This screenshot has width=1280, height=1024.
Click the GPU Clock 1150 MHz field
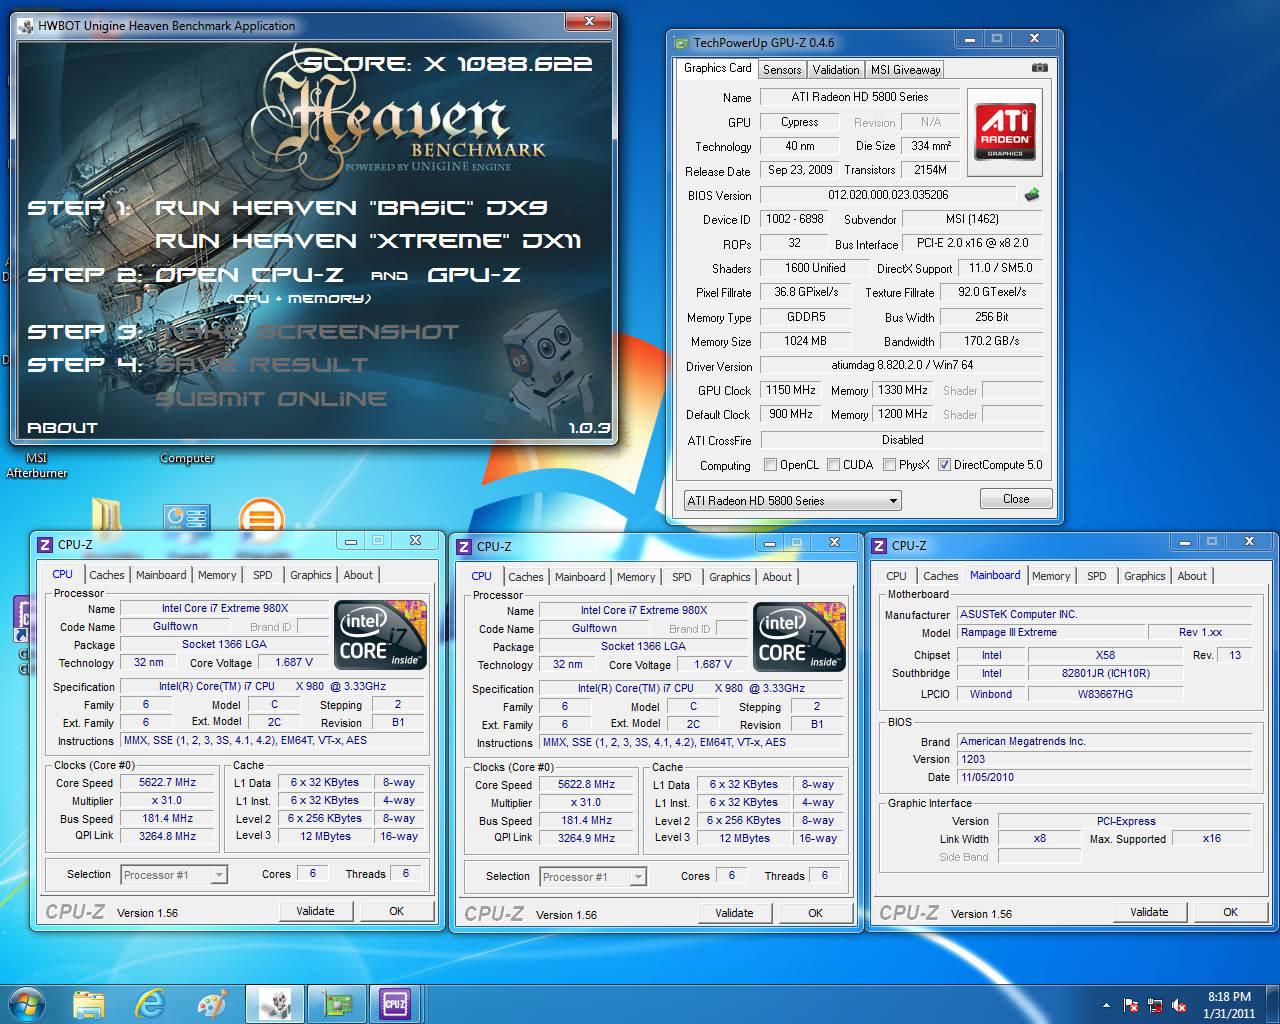[x=791, y=391]
